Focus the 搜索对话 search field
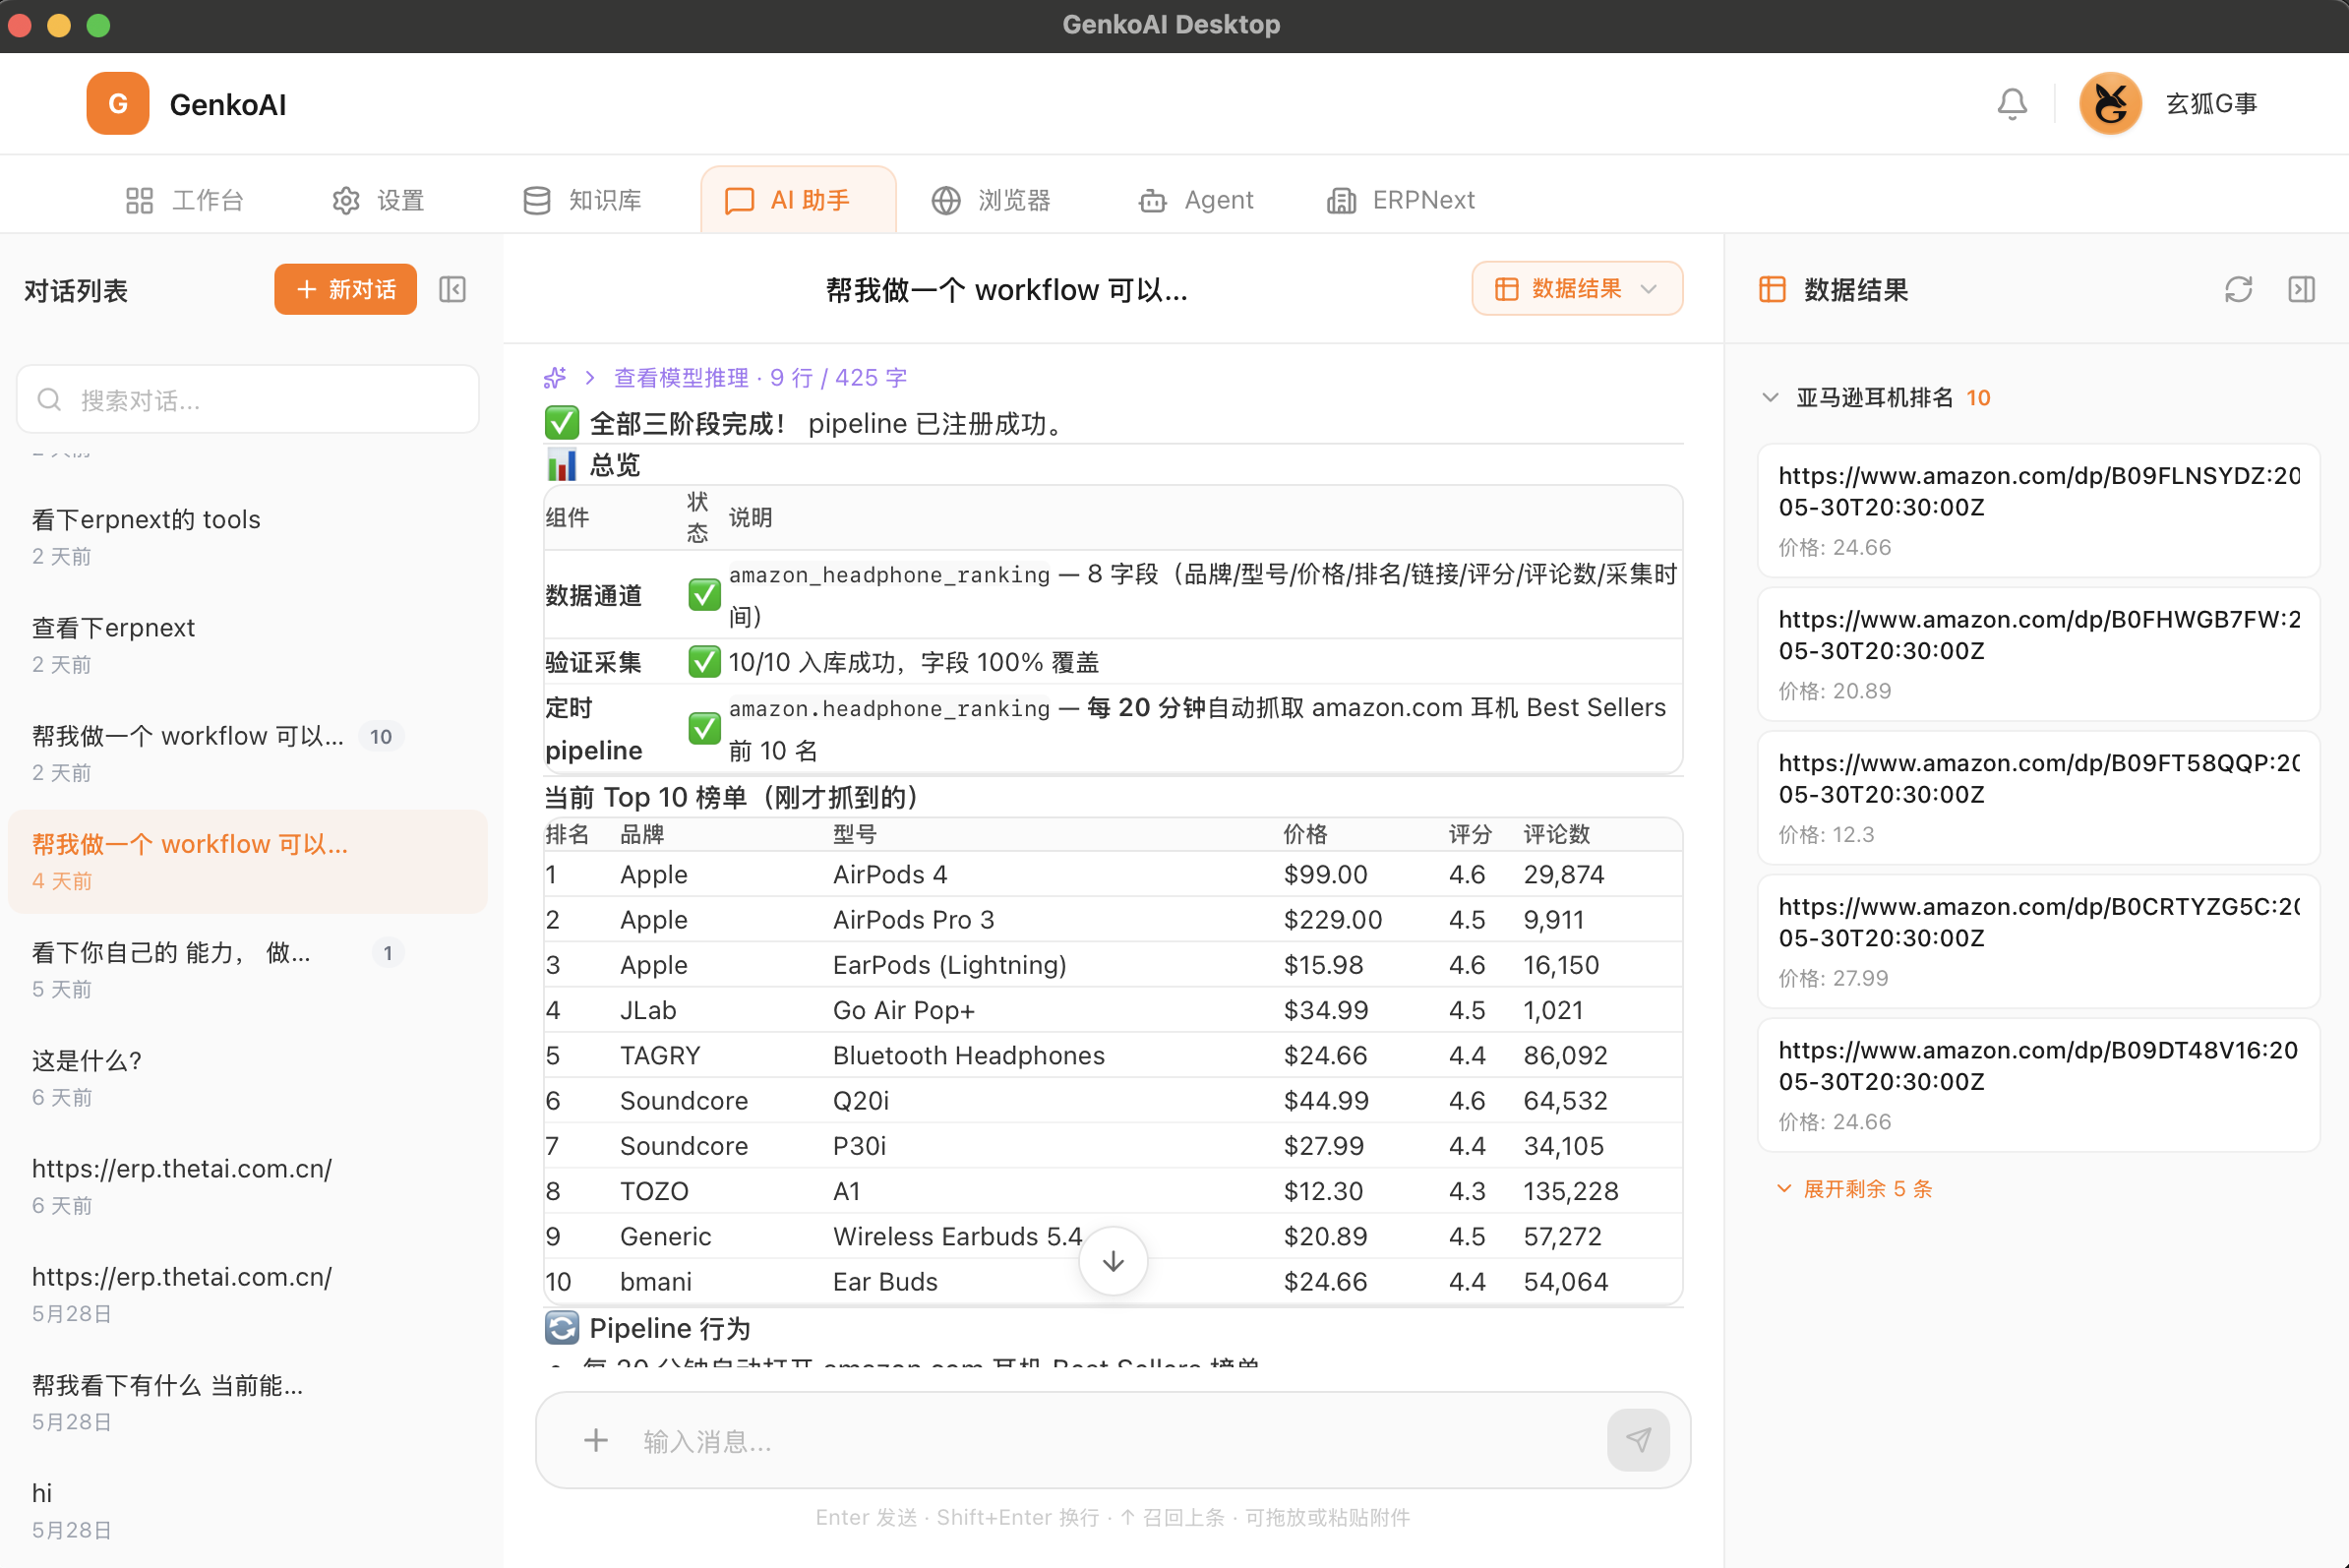Screen dimensions: 2349x1568 pos(248,400)
